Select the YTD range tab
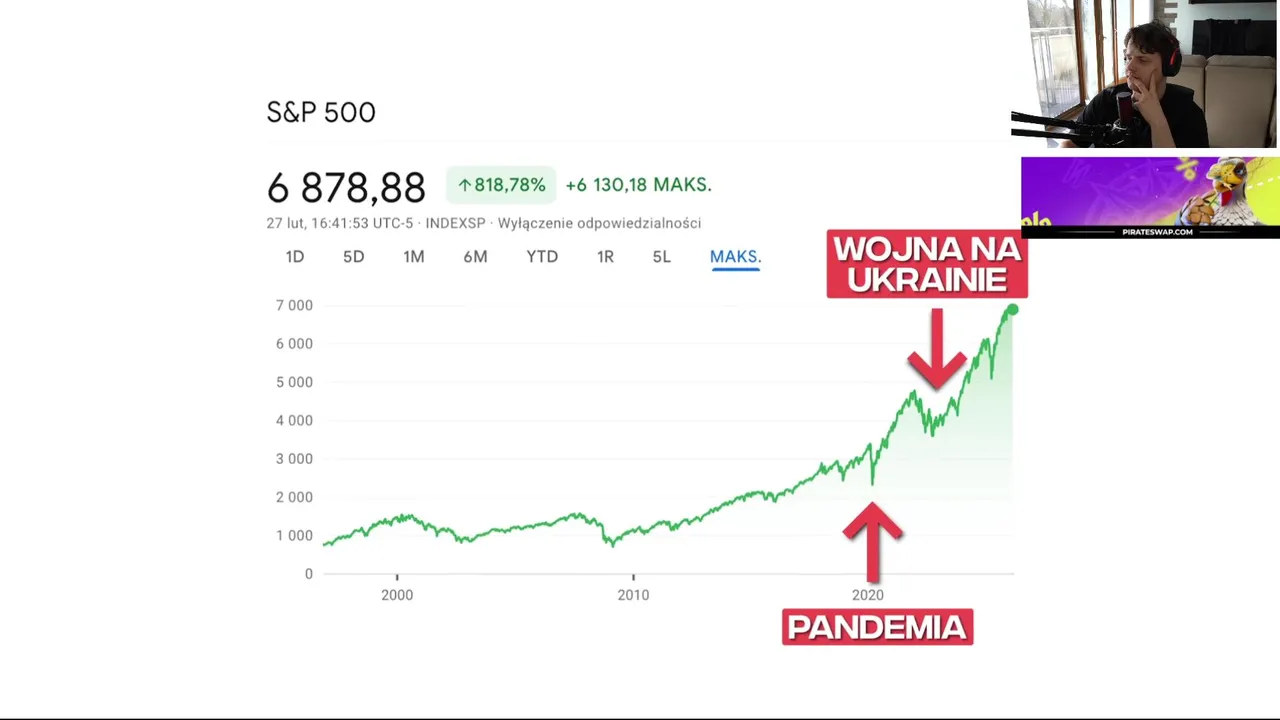 (542, 257)
